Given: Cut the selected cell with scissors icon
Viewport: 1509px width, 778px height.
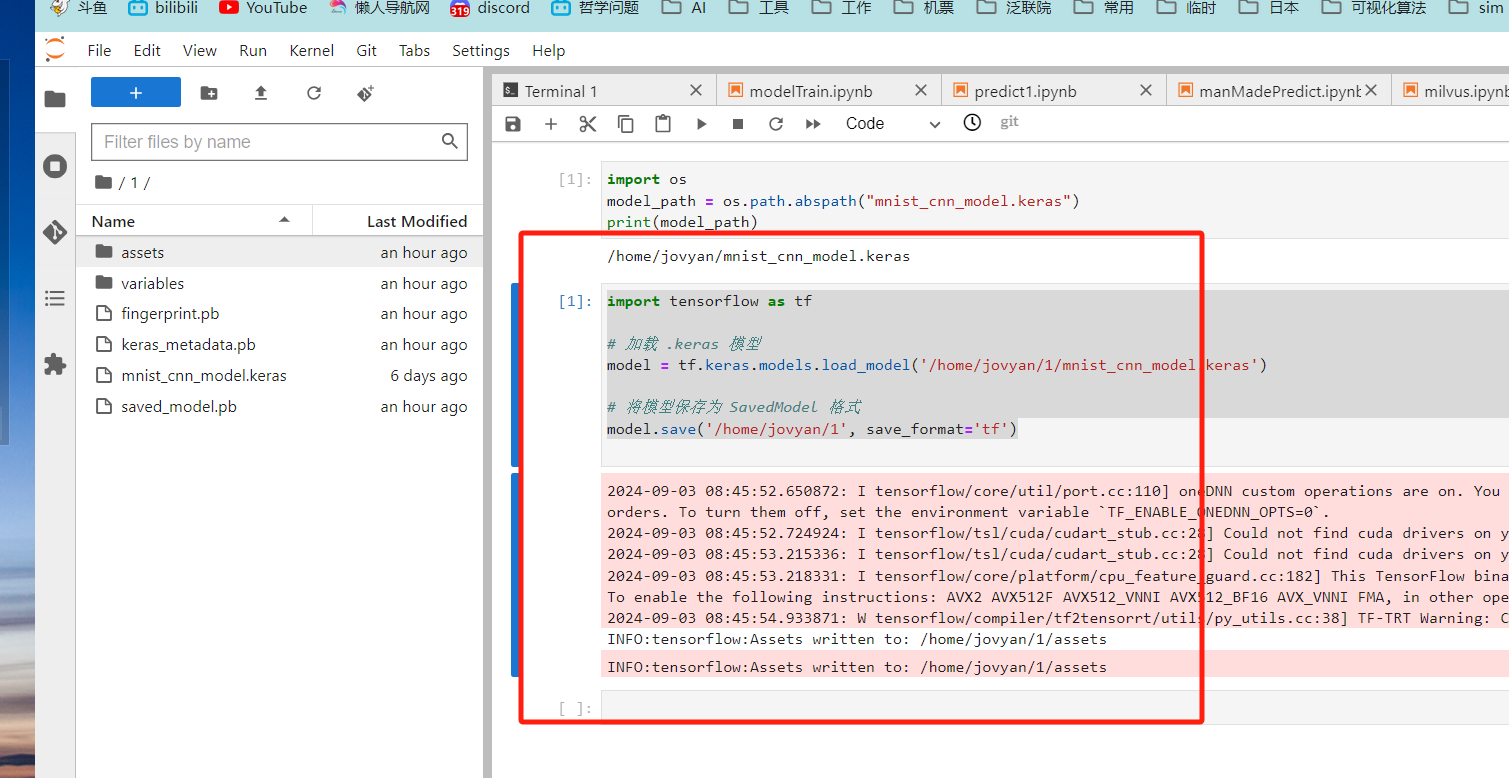Looking at the screenshot, I should tap(588, 124).
